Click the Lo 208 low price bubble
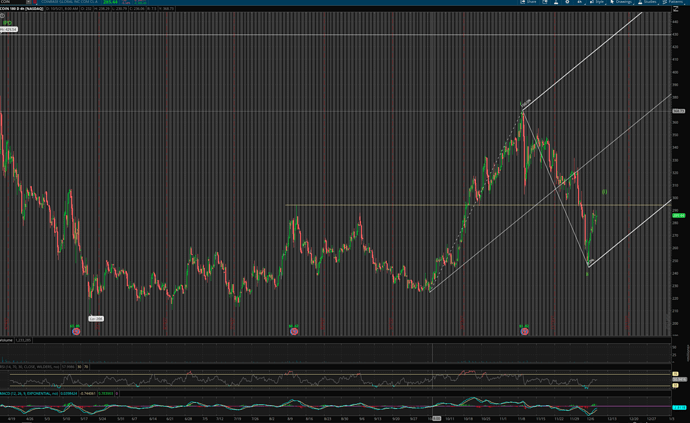The image size is (690, 423). [x=96, y=319]
